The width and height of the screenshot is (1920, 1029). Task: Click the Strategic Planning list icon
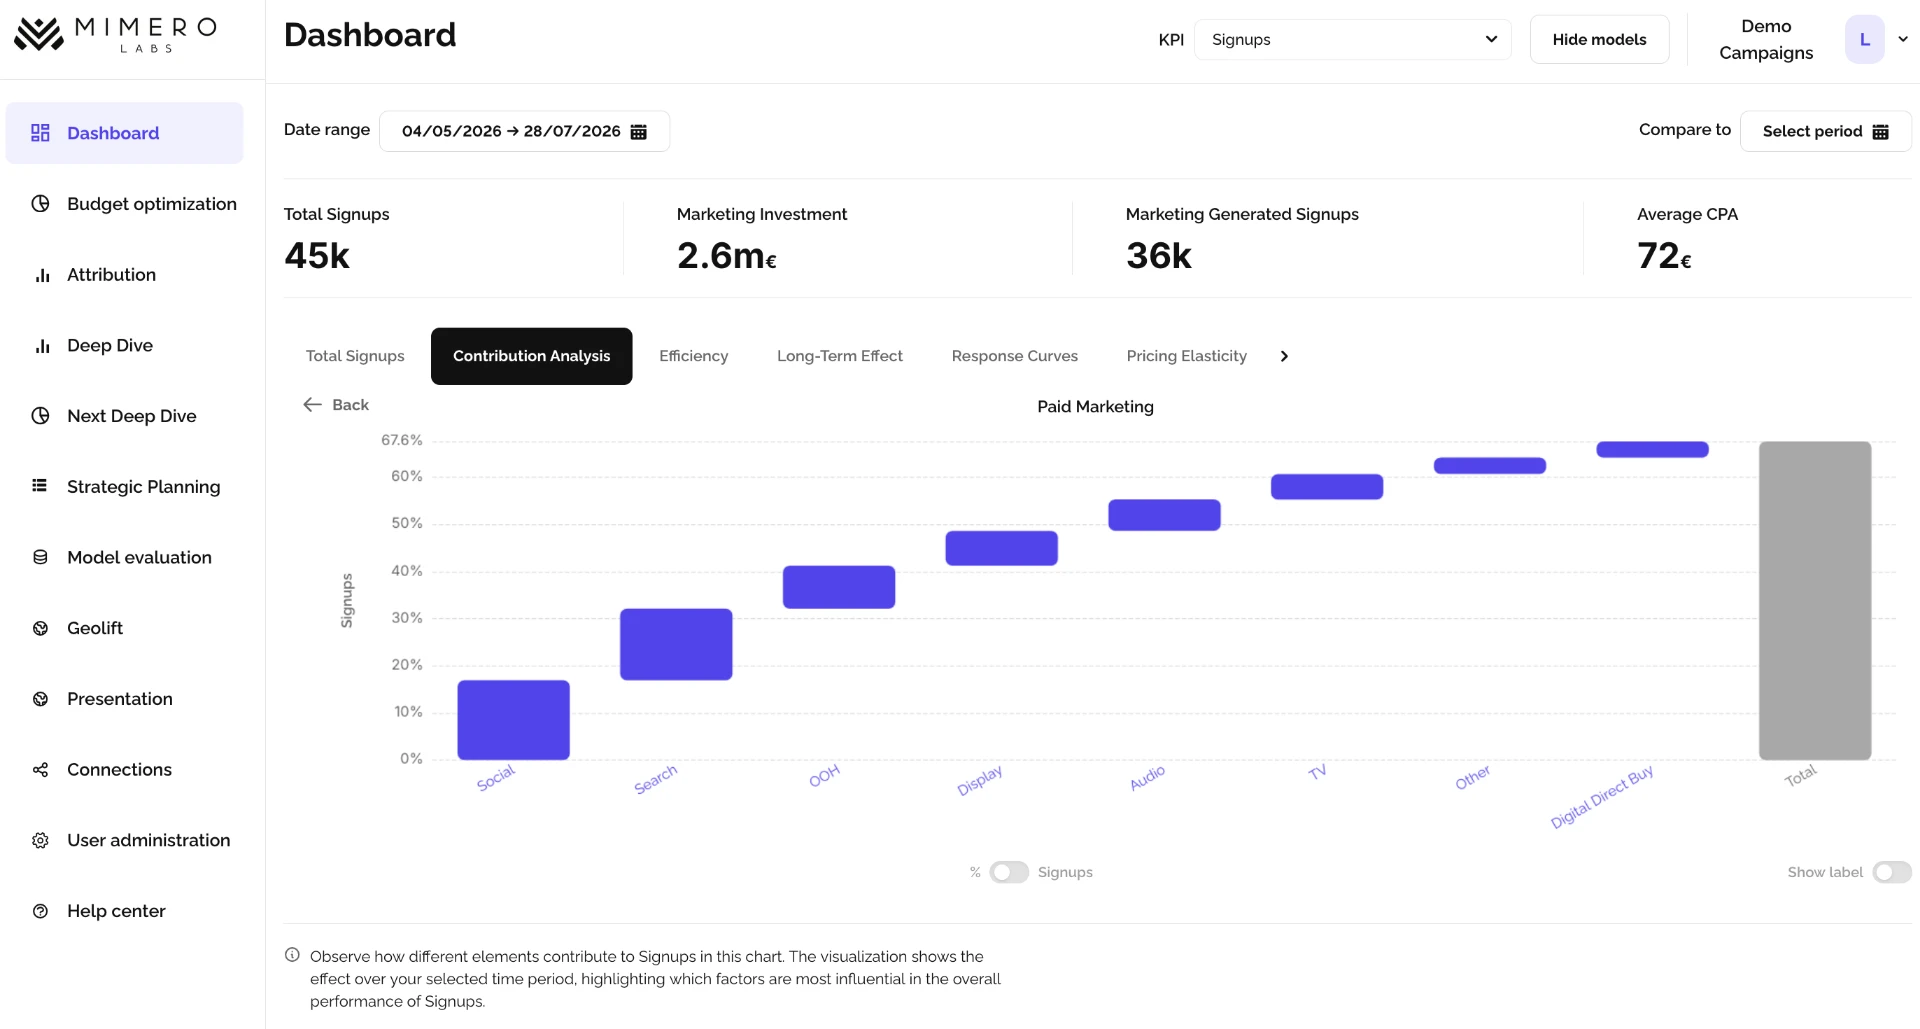click(x=40, y=486)
